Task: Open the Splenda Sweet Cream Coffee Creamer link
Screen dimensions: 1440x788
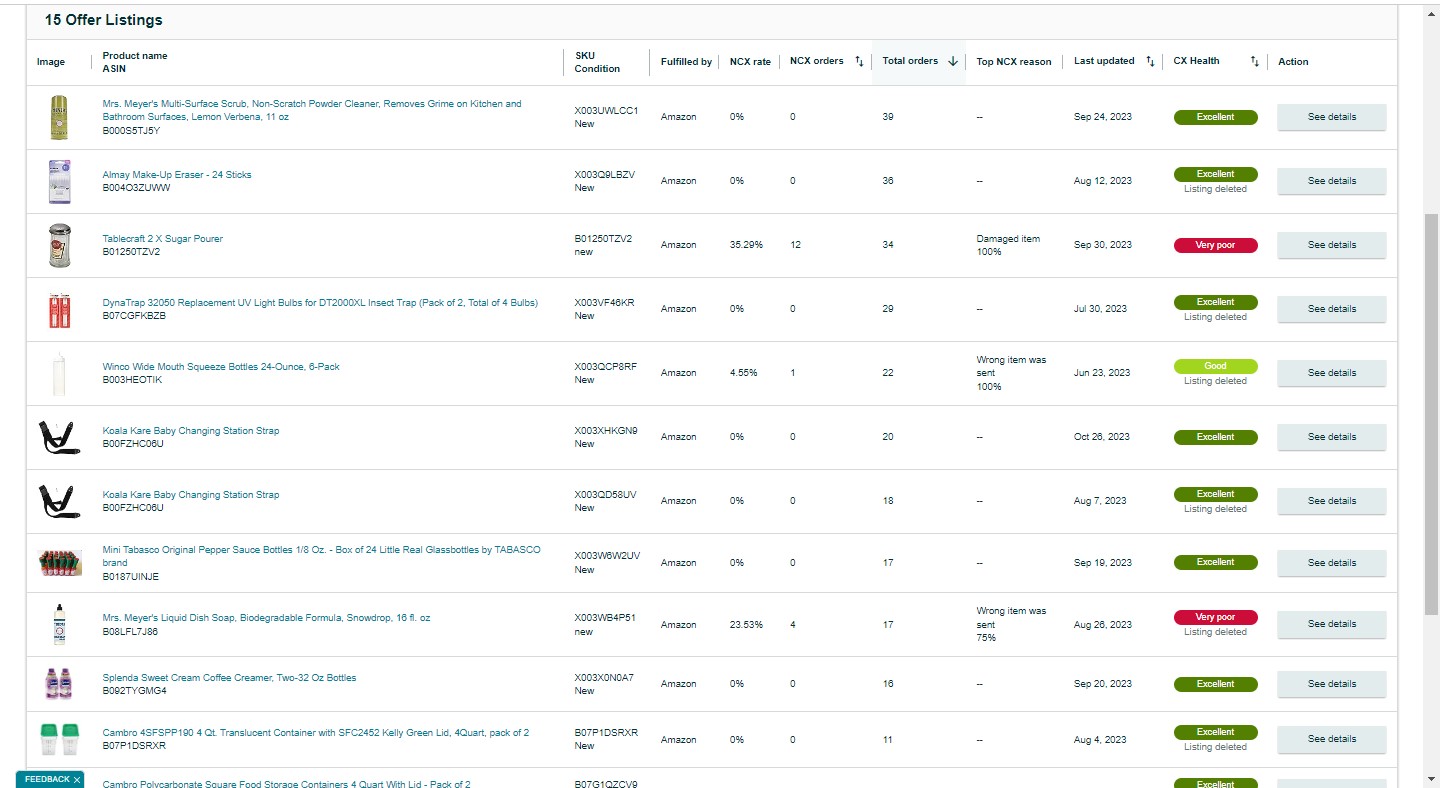Action: [x=229, y=678]
